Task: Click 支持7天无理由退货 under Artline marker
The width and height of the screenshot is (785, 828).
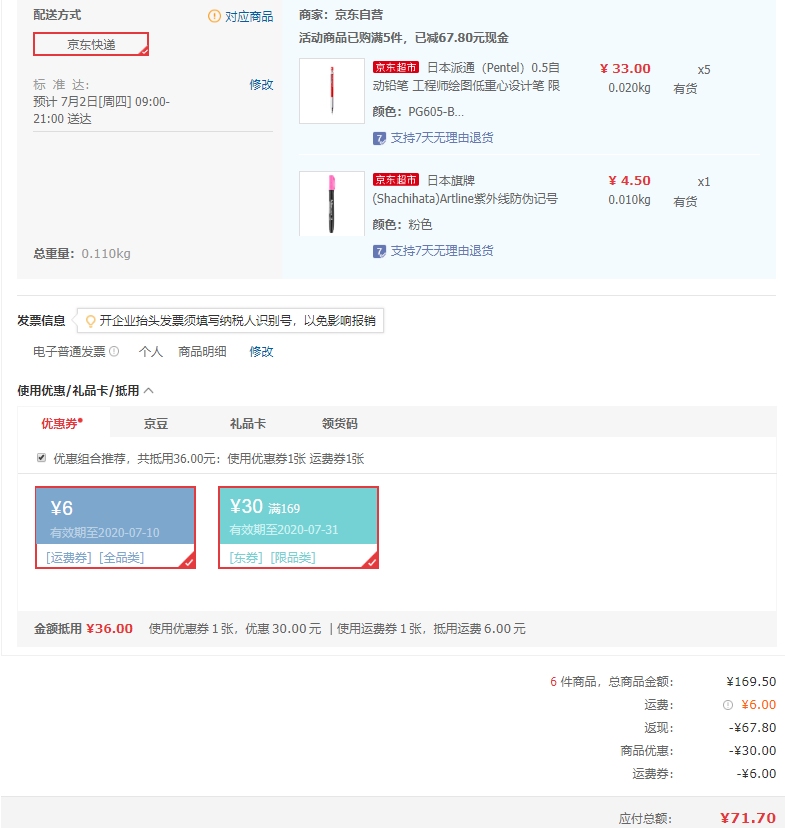Action: [442, 251]
